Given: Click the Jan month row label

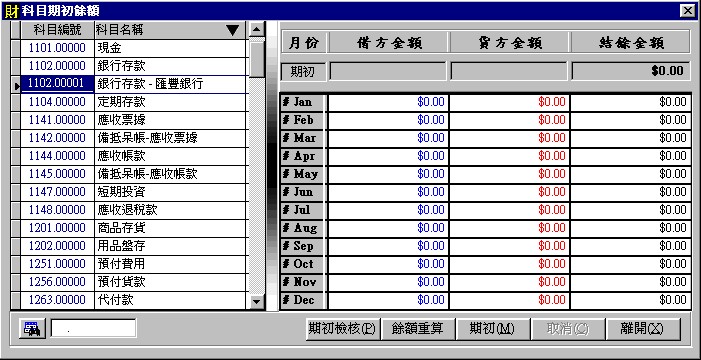Looking at the screenshot, I should [x=303, y=102].
